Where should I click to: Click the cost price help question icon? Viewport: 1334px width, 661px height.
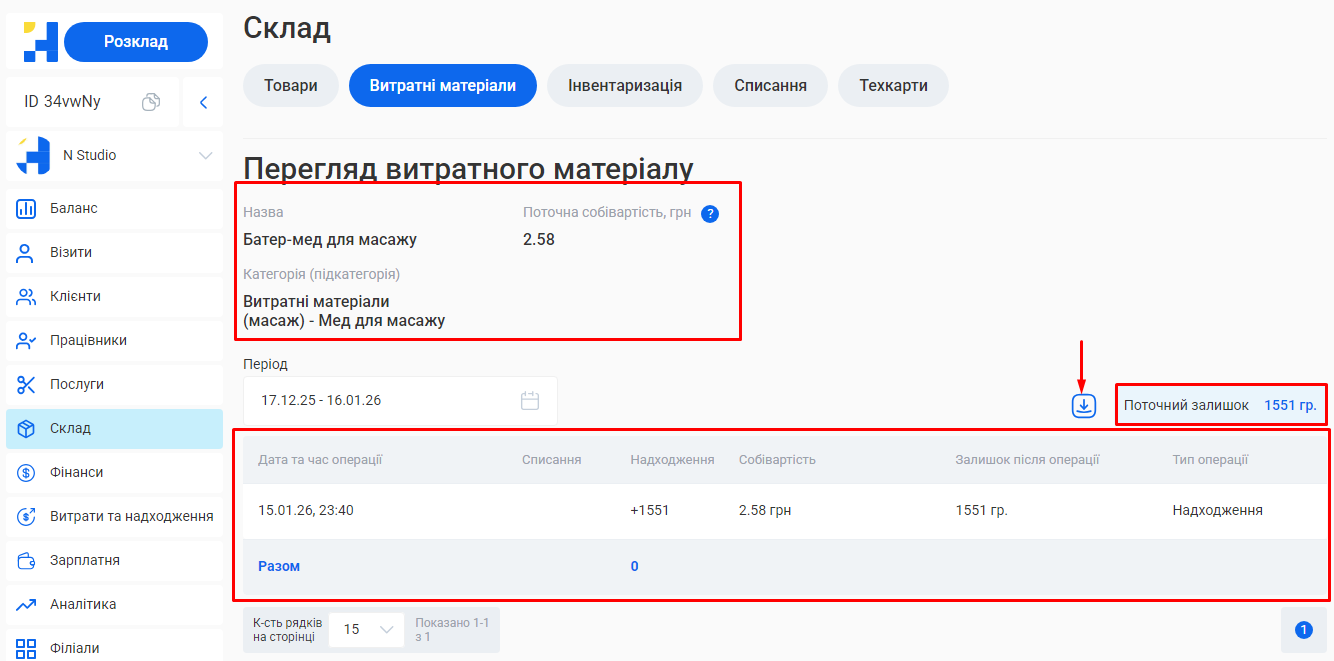[x=710, y=213]
